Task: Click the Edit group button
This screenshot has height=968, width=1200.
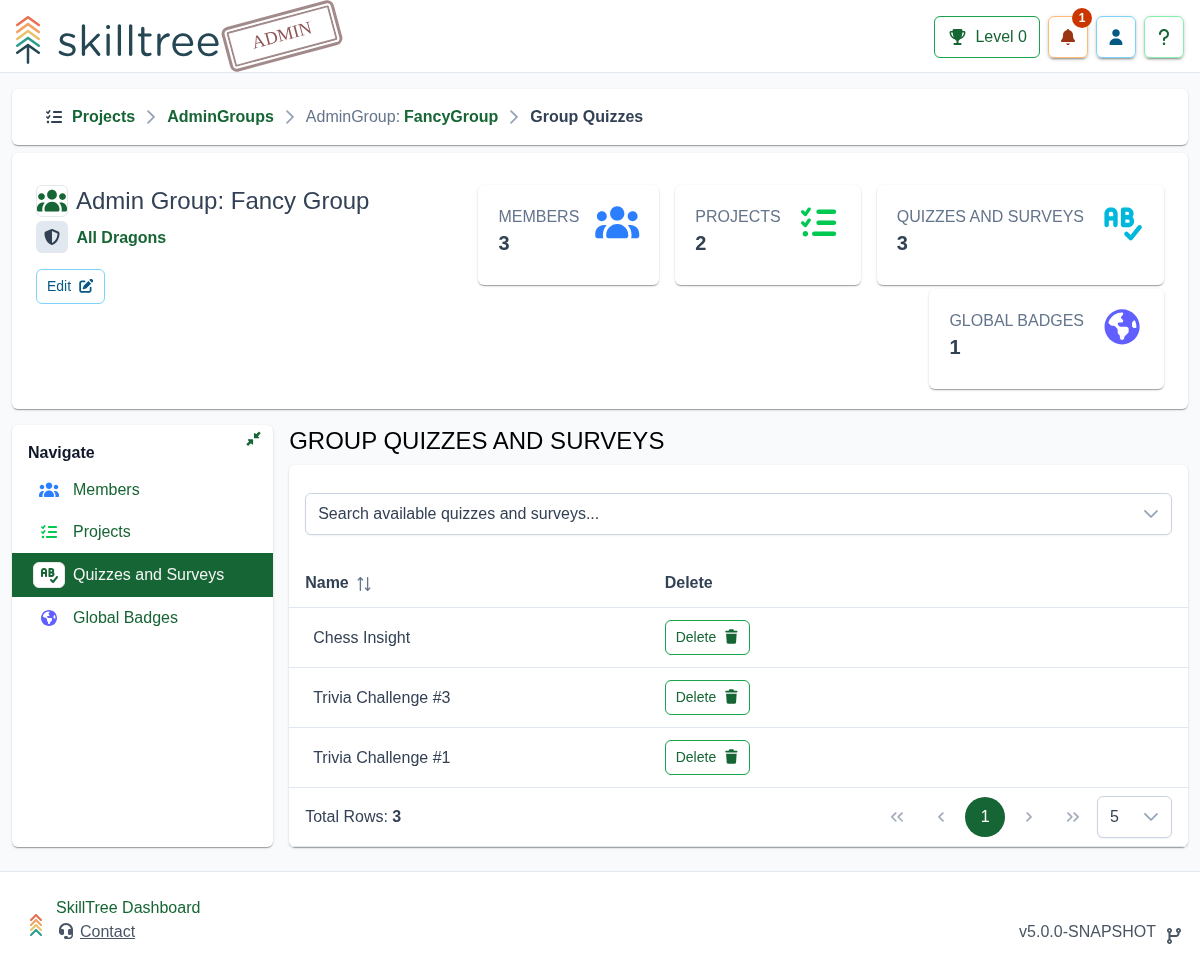Action: tap(70, 286)
